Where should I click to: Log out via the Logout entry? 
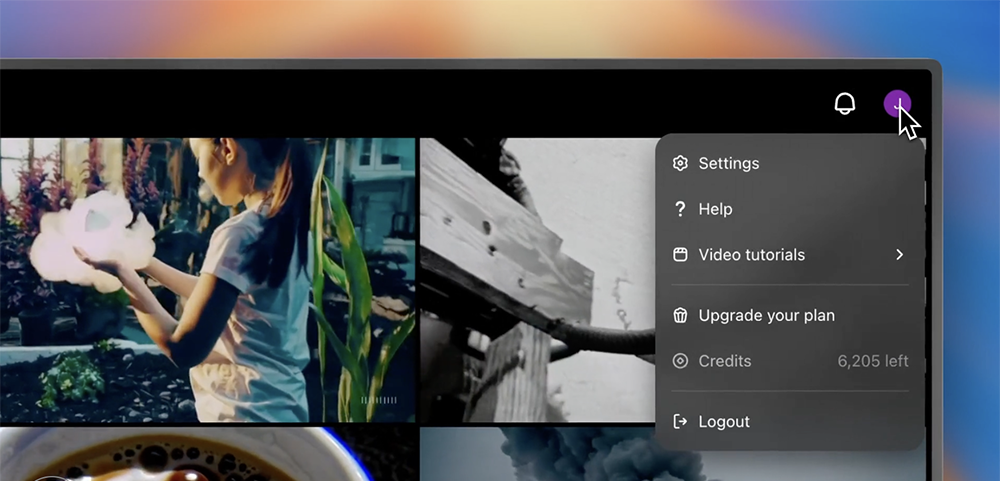coord(790,422)
